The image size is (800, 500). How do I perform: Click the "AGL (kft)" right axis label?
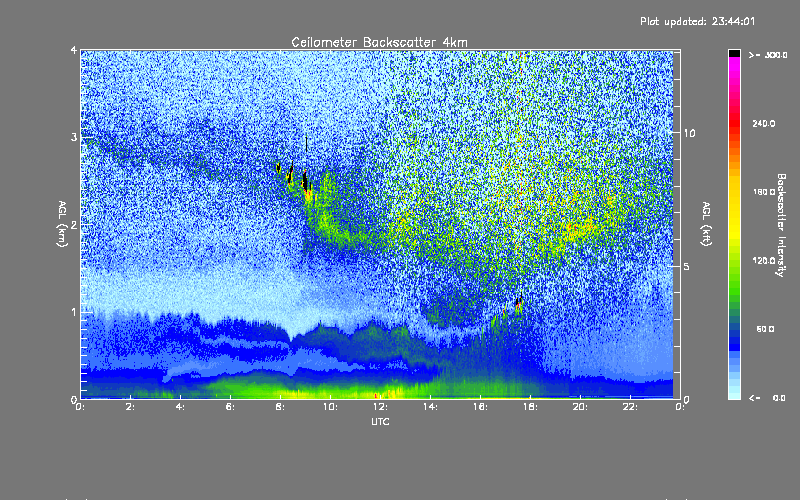pyautogui.click(x=706, y=224)
